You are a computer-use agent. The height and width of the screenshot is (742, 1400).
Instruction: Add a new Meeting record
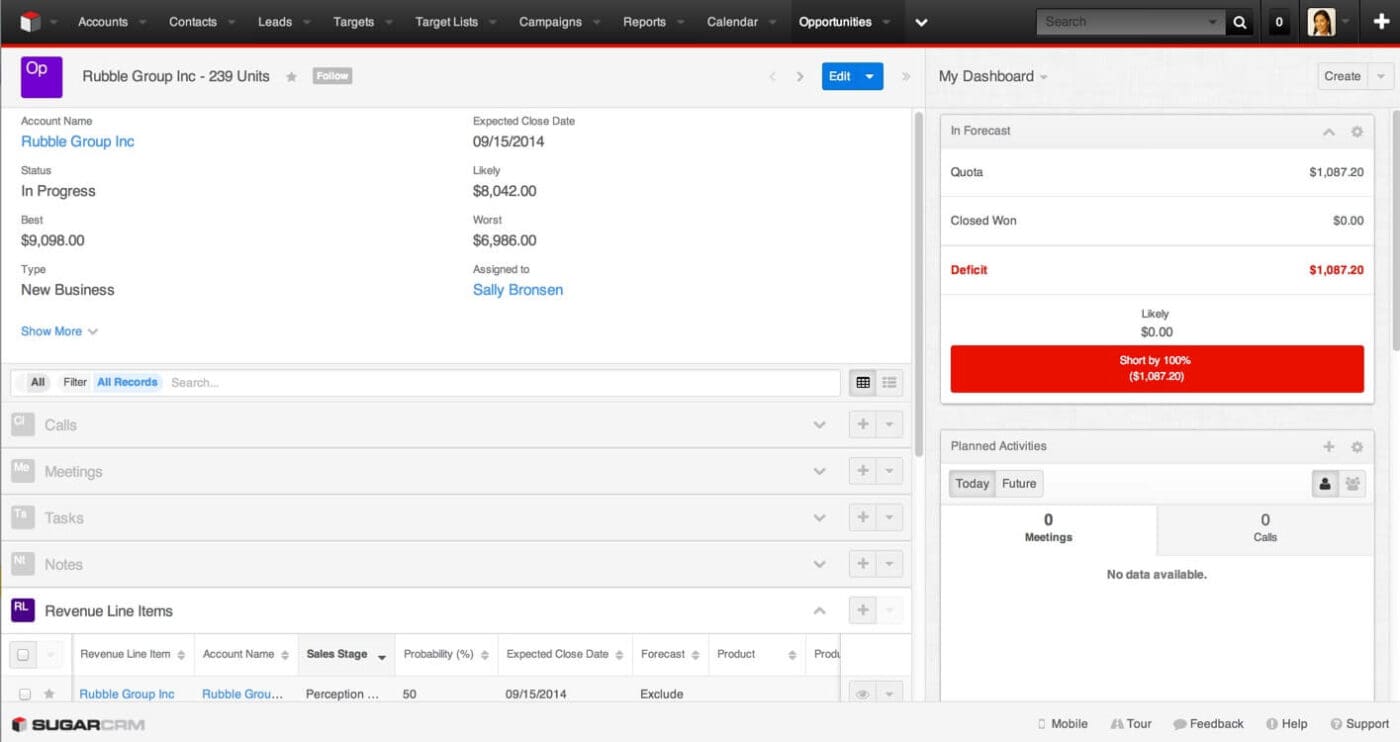[862, 471]
